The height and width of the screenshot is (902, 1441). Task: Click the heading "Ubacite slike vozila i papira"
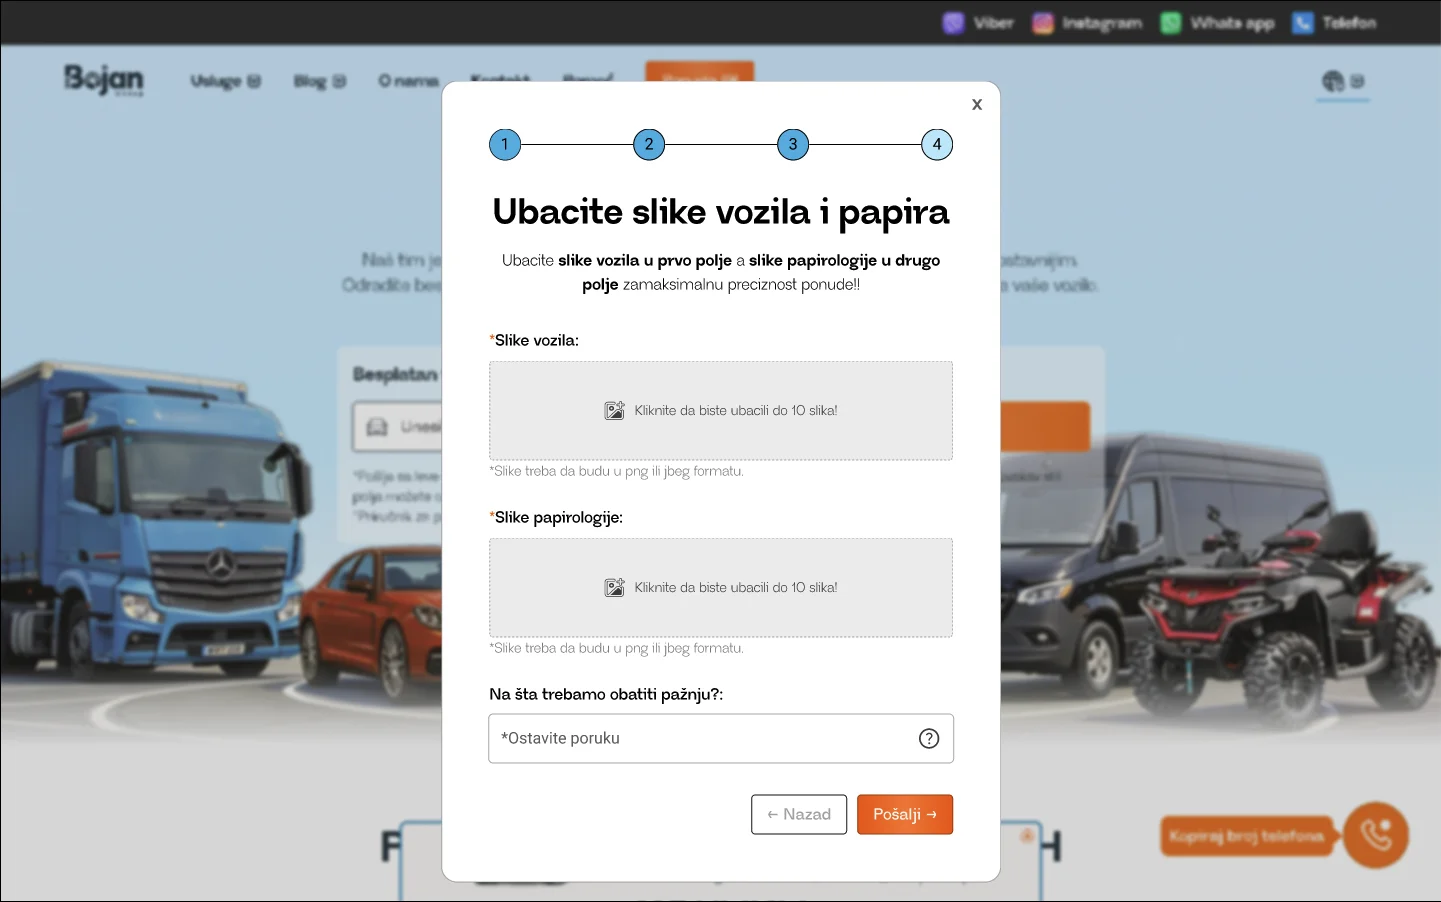coord(721,212)
